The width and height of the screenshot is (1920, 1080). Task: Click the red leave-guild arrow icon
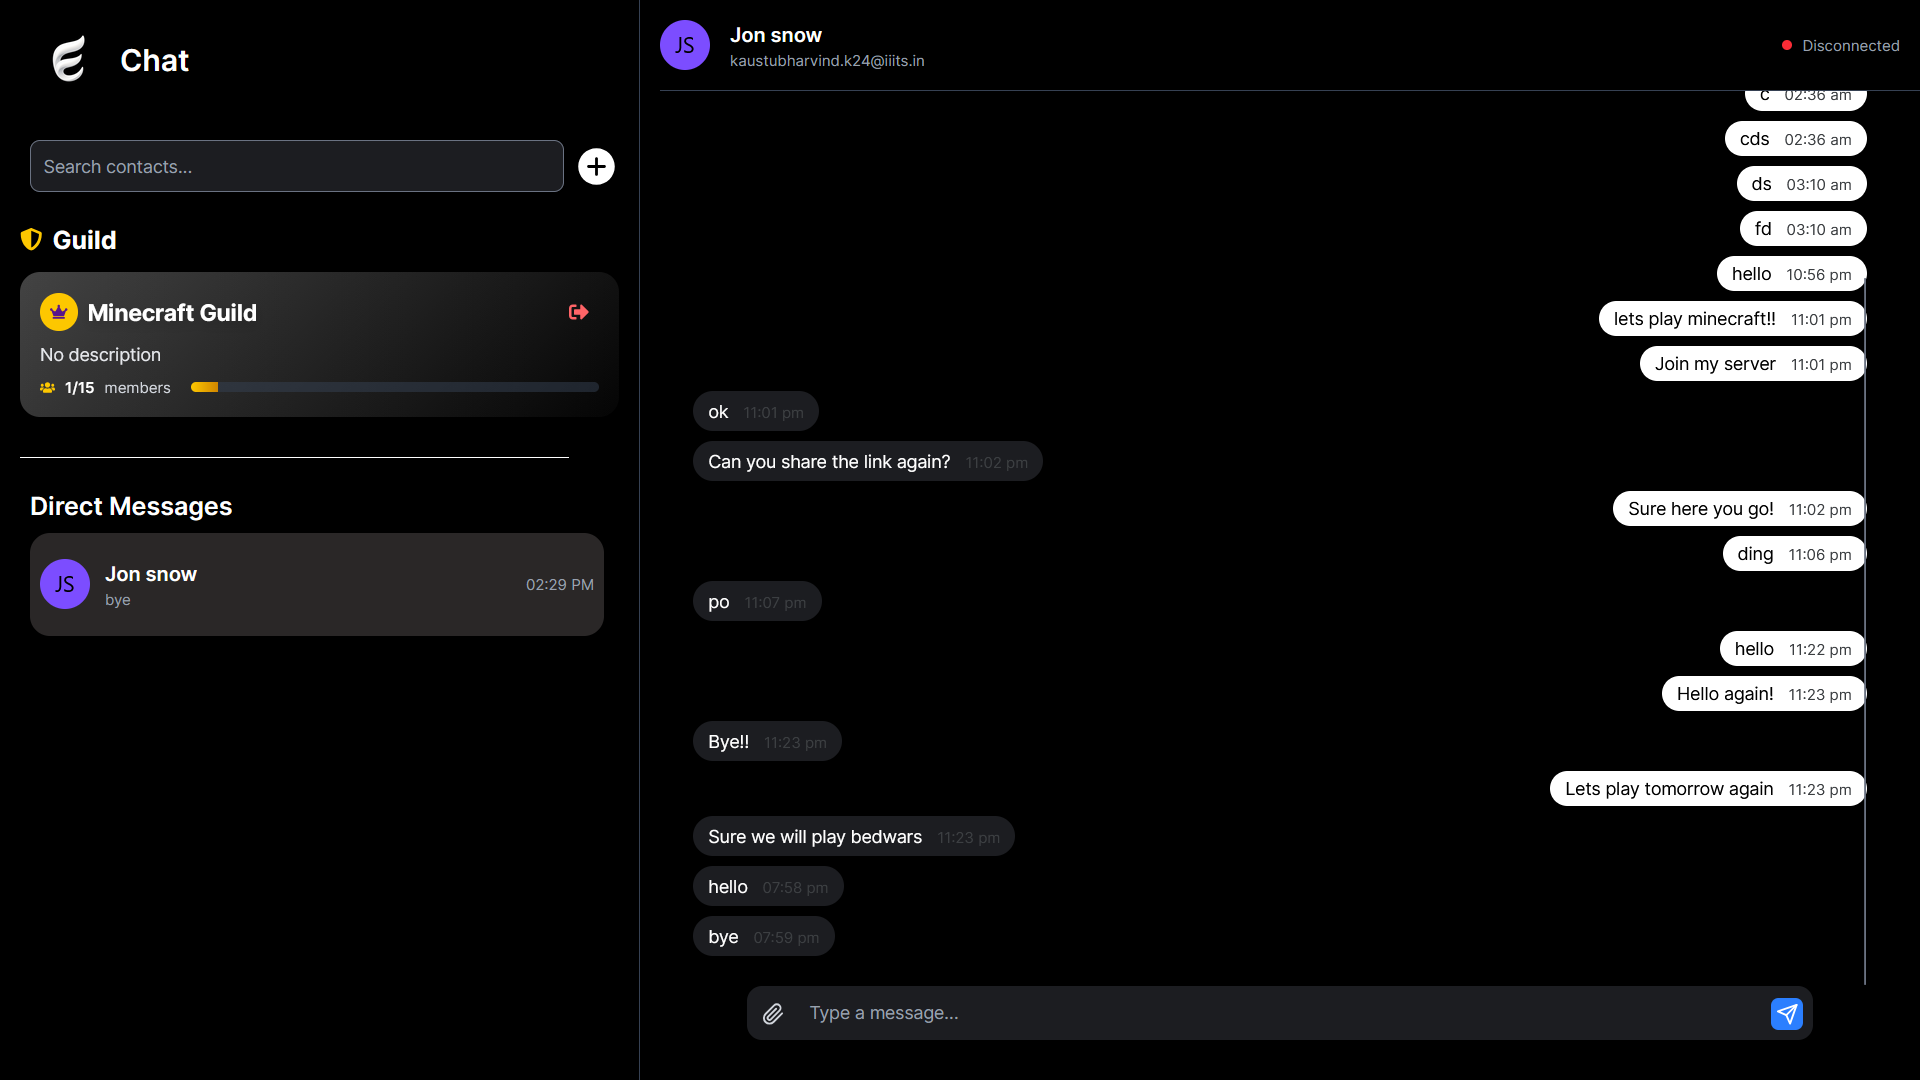[x=578, y=312]
